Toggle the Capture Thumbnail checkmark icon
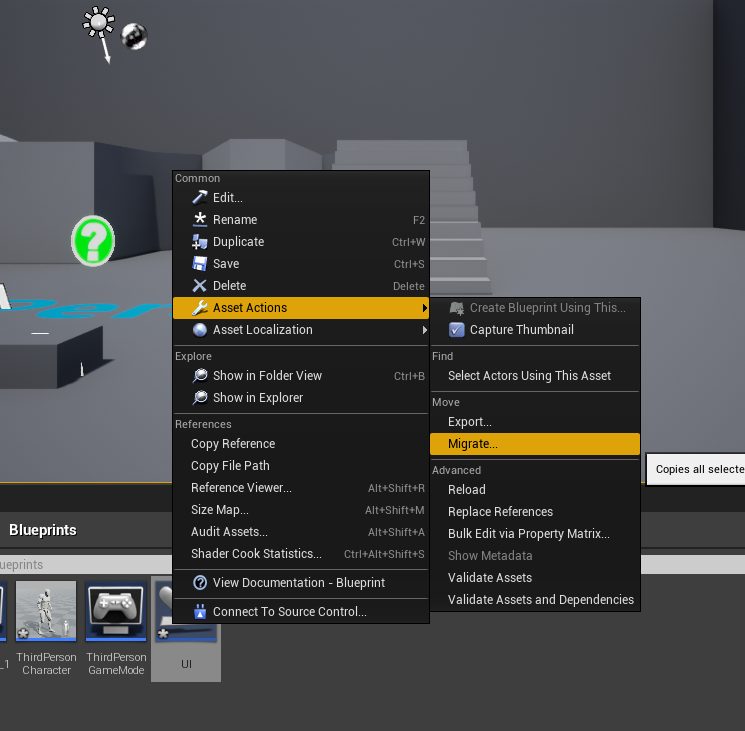The height and width of the screenshot is (731, 745). click(x=457, y=330)
